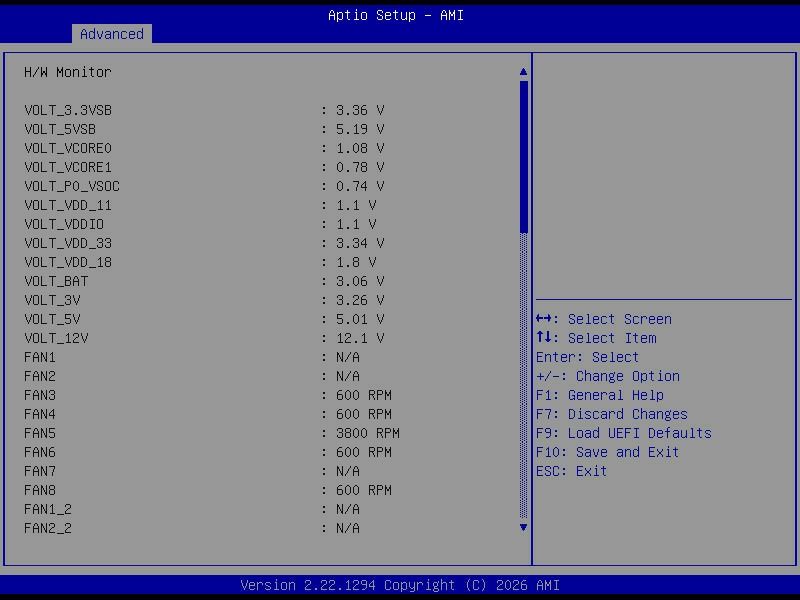This screenshot has height=600, width=800.
Task: Click the 3.26 V reading
Action: point(360,300)
